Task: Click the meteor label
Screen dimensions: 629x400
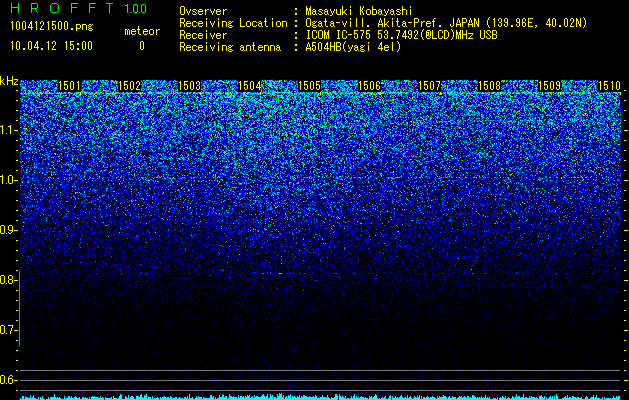Action: pos(142,31)
